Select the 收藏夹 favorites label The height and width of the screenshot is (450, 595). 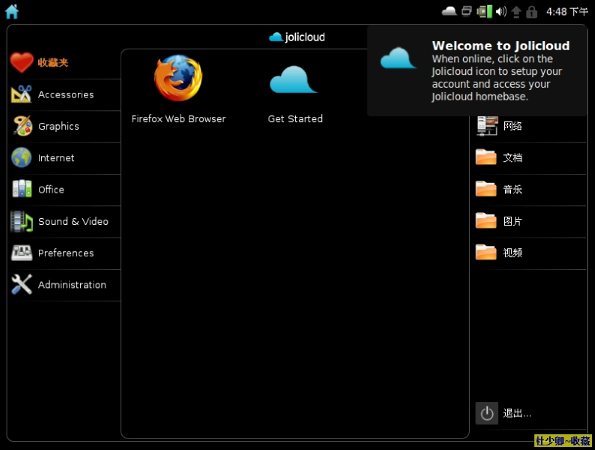click(53, 63)
